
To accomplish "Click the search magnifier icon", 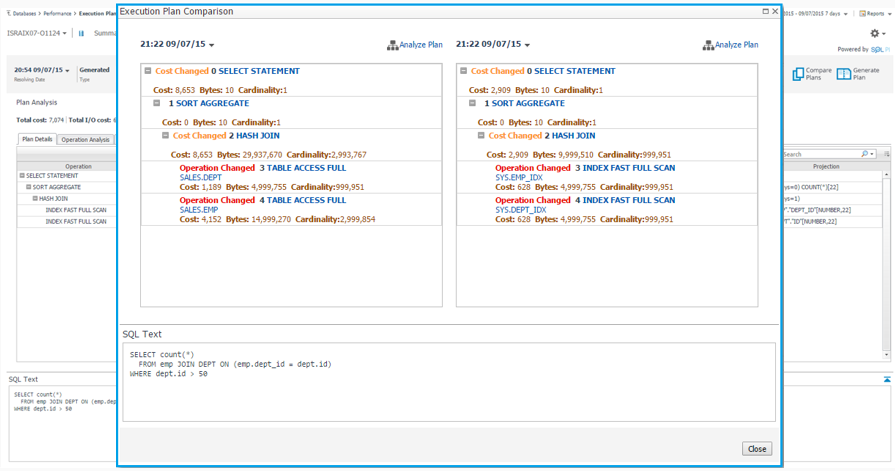I will click(x=865, y=154).
